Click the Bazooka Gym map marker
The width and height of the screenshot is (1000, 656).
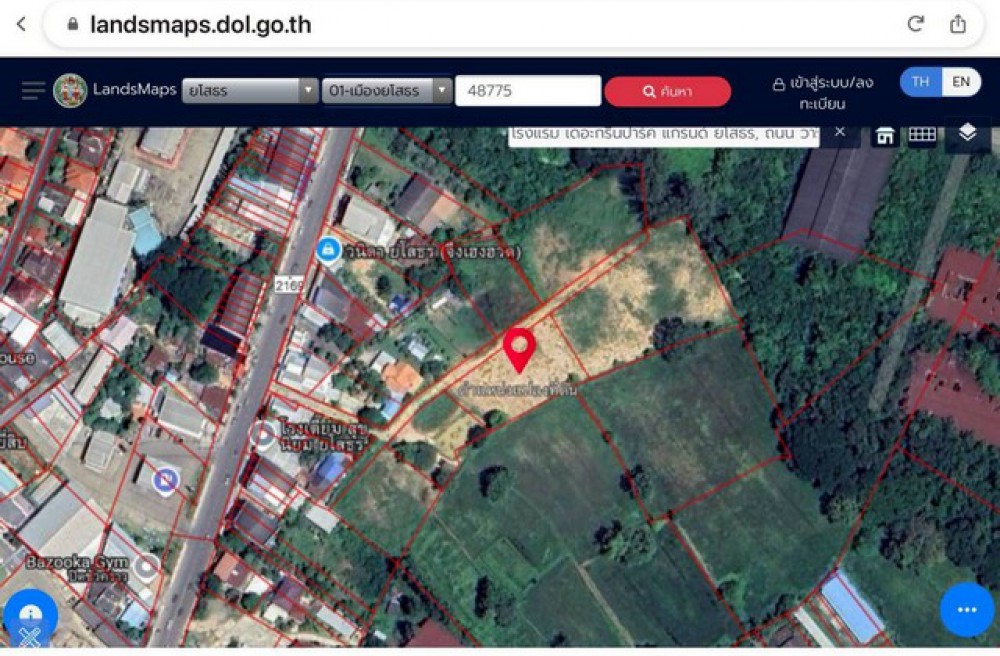(147, 566)
